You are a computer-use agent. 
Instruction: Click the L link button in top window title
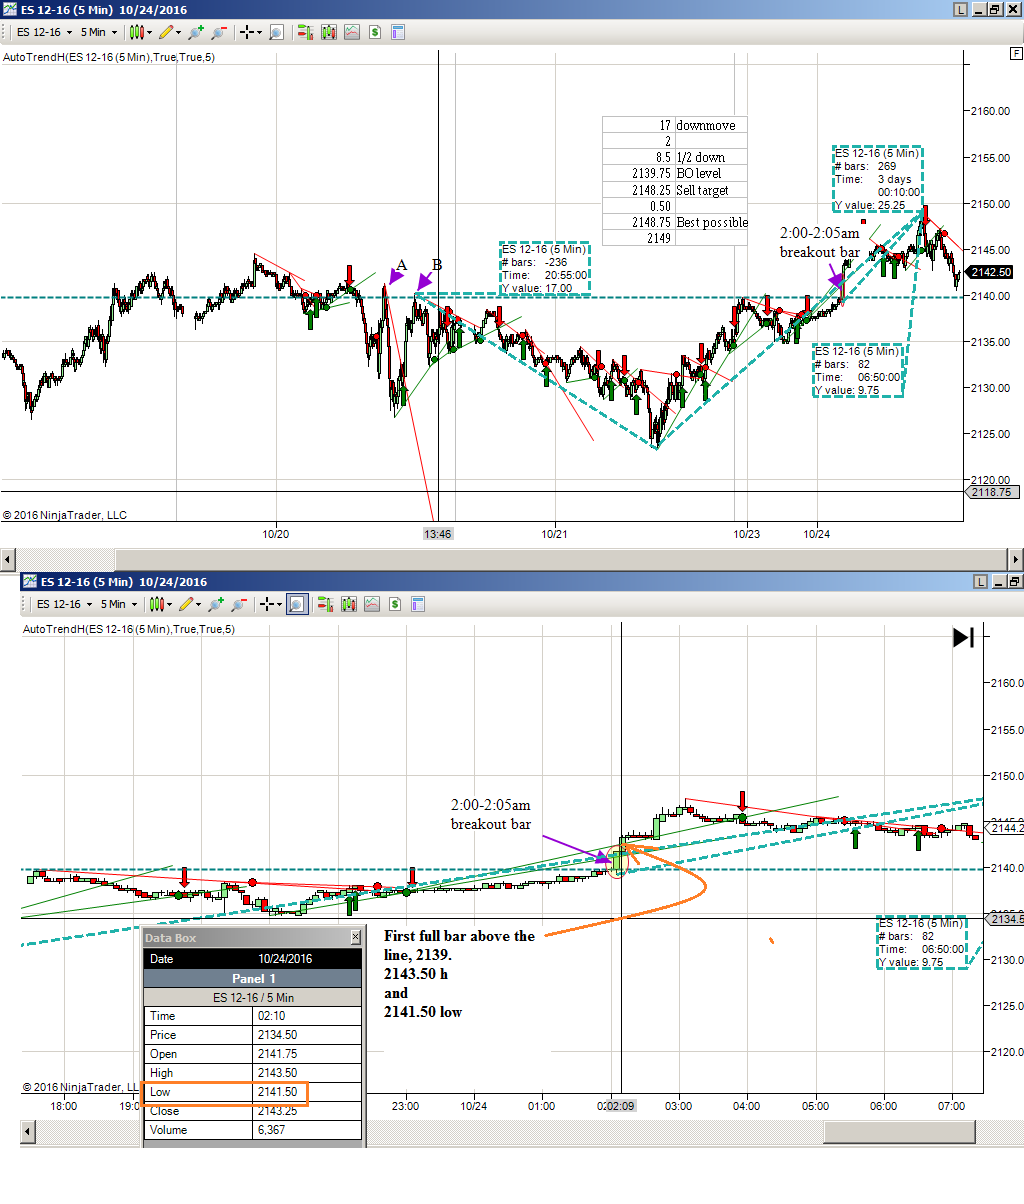[x=961, y=9]
